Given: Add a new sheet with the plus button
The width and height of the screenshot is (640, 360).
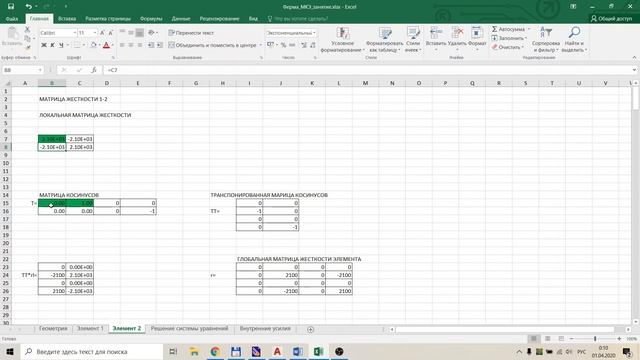Looking at the screenshot, I should click(310, 329).
